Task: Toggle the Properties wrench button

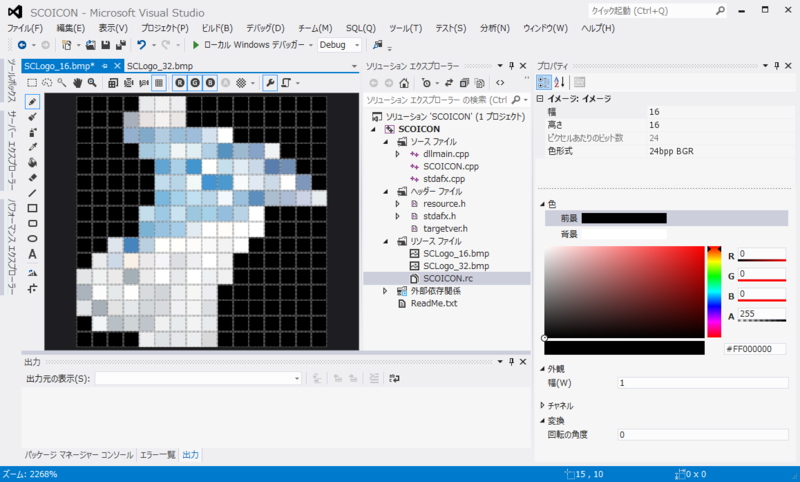Action: point(270,83)
